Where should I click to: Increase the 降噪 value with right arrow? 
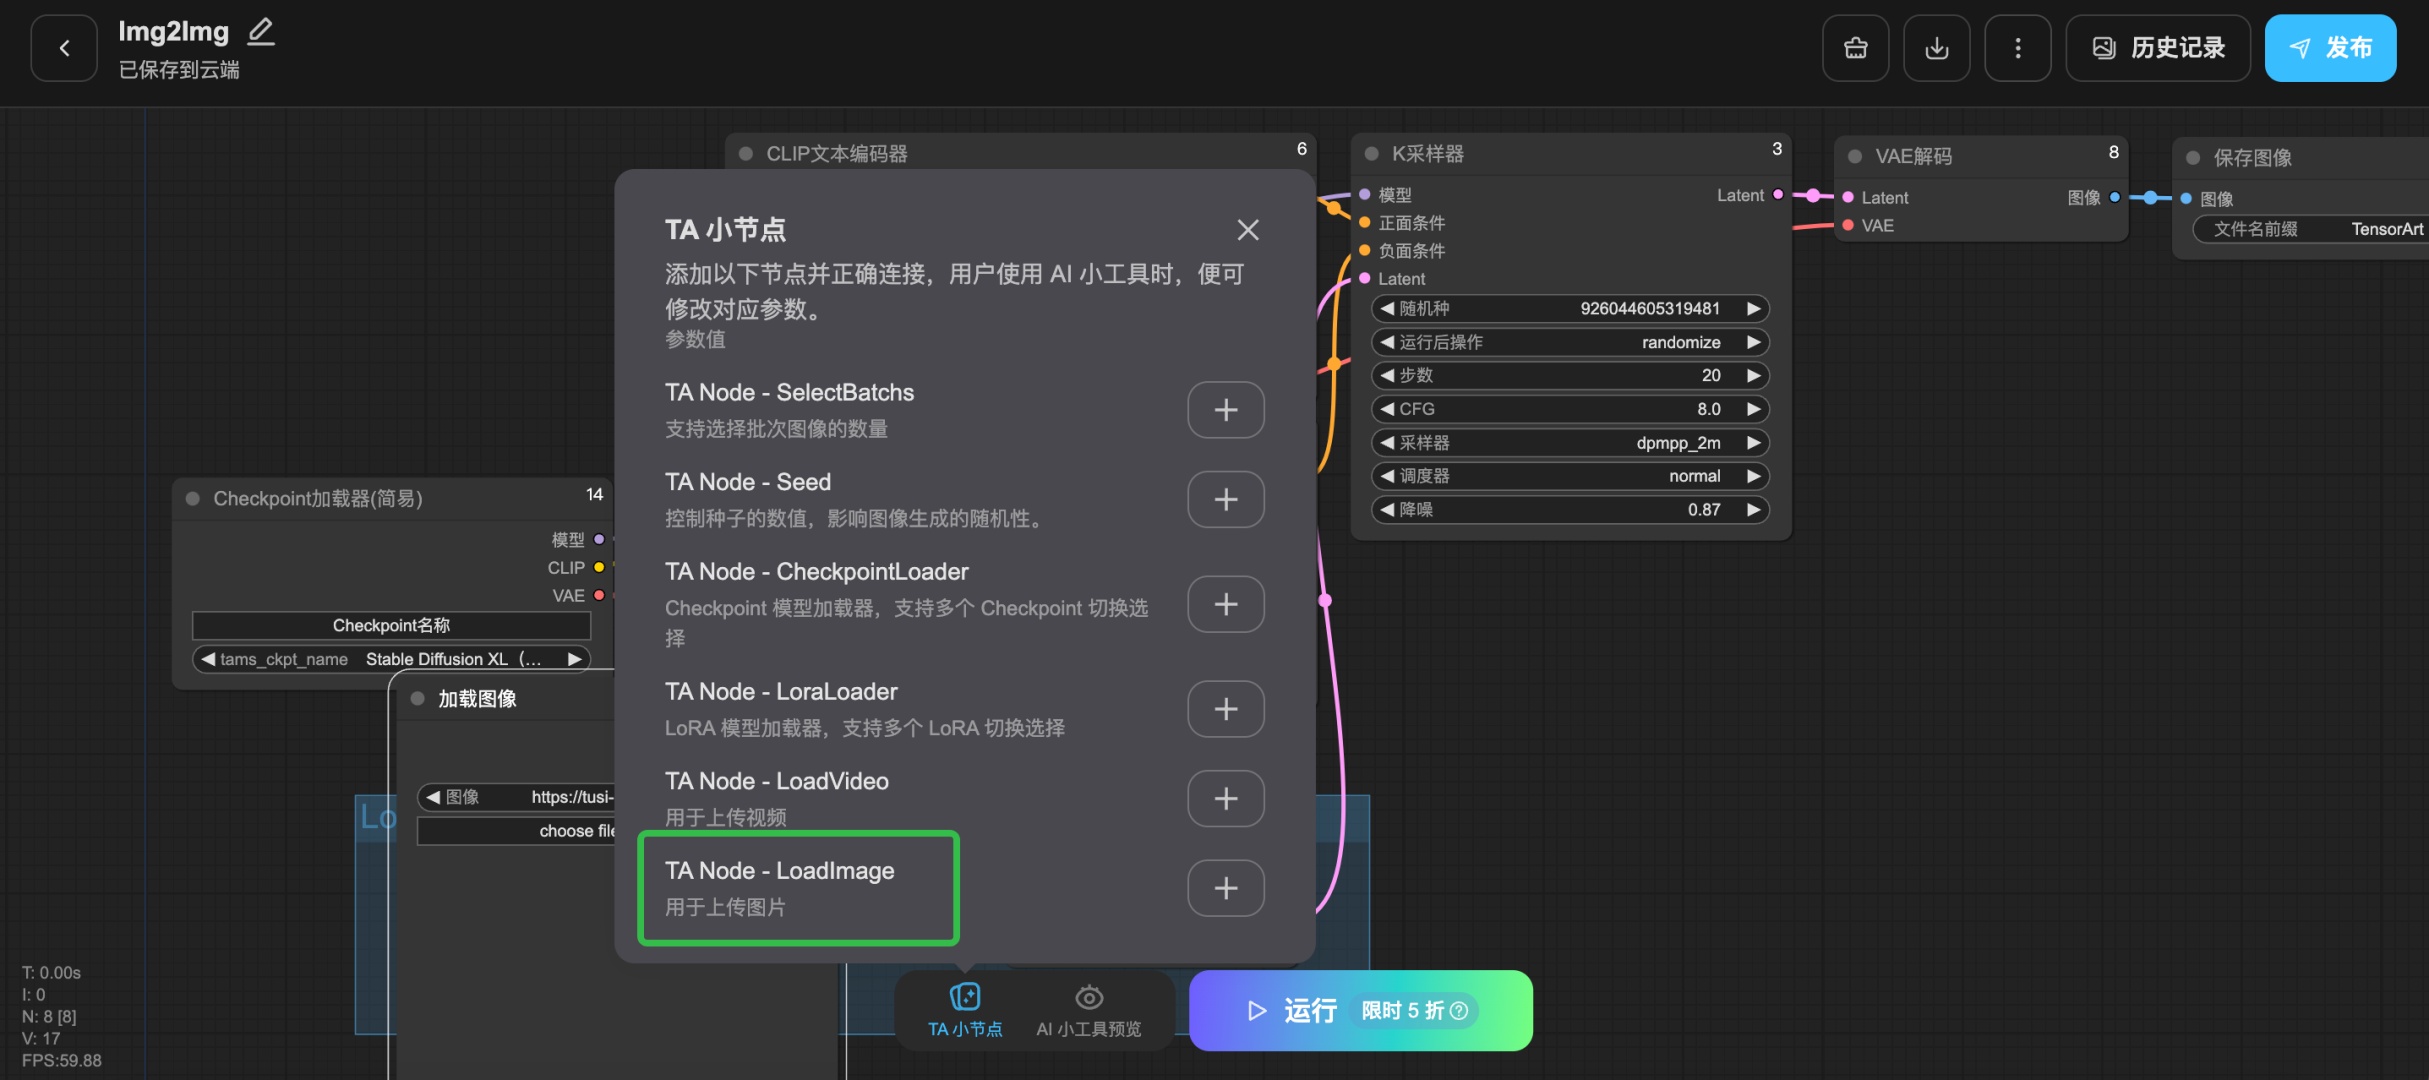click(x=1753, y=510)
